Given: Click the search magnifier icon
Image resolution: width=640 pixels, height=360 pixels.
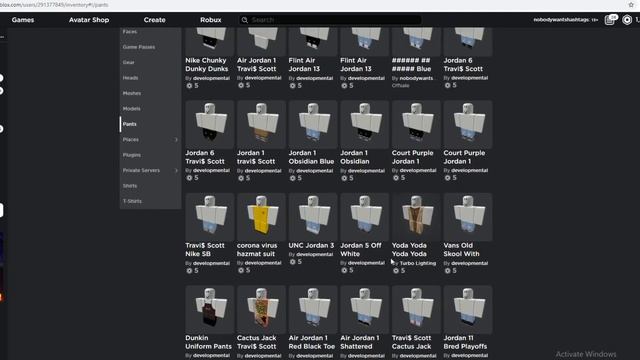Looking at the screenshot, I should 244,20.
